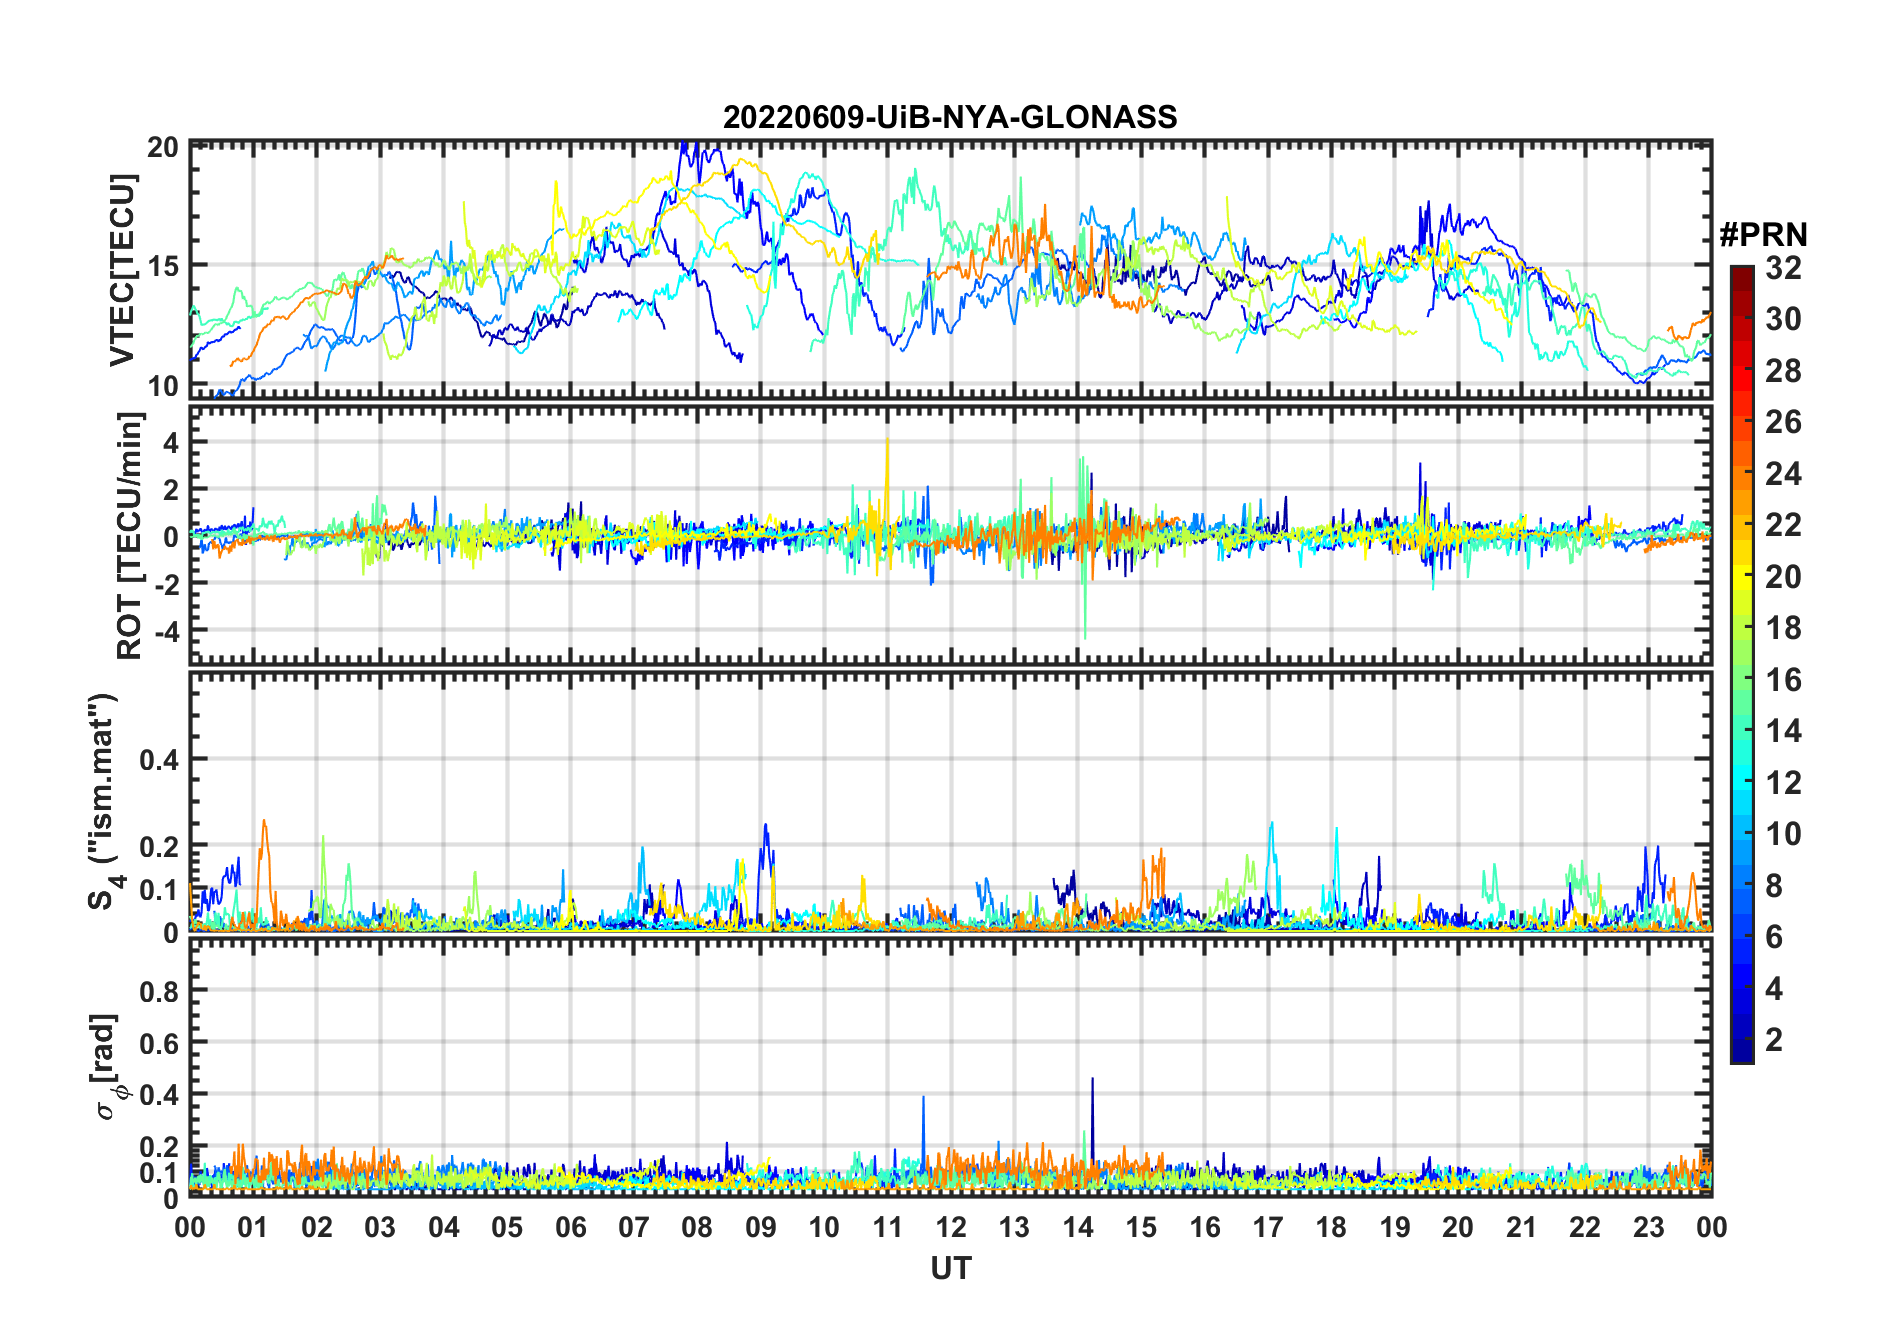Click the ROT [TECU/min] axis label

[x=130, y=535]
